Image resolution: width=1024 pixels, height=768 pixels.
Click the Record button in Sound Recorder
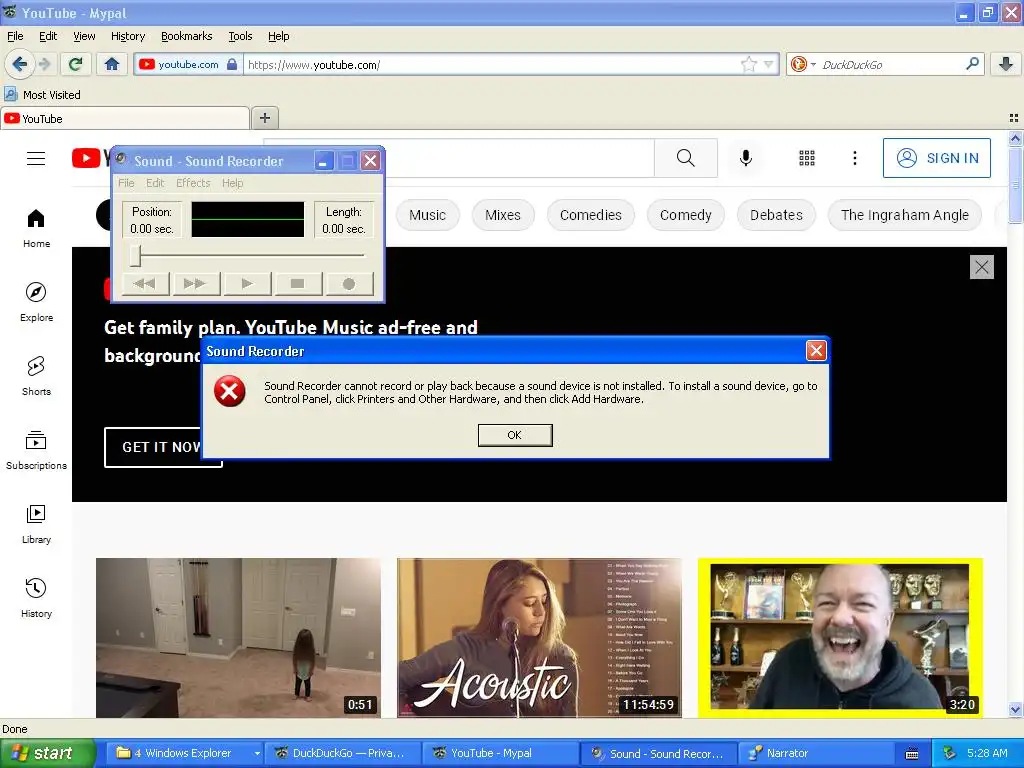[349, 283]
